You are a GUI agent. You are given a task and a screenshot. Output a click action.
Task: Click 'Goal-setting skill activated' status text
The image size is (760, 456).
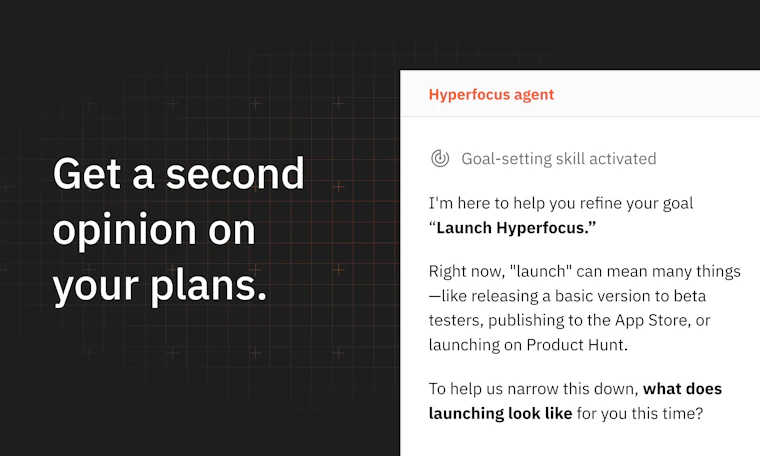click(559, 159)
